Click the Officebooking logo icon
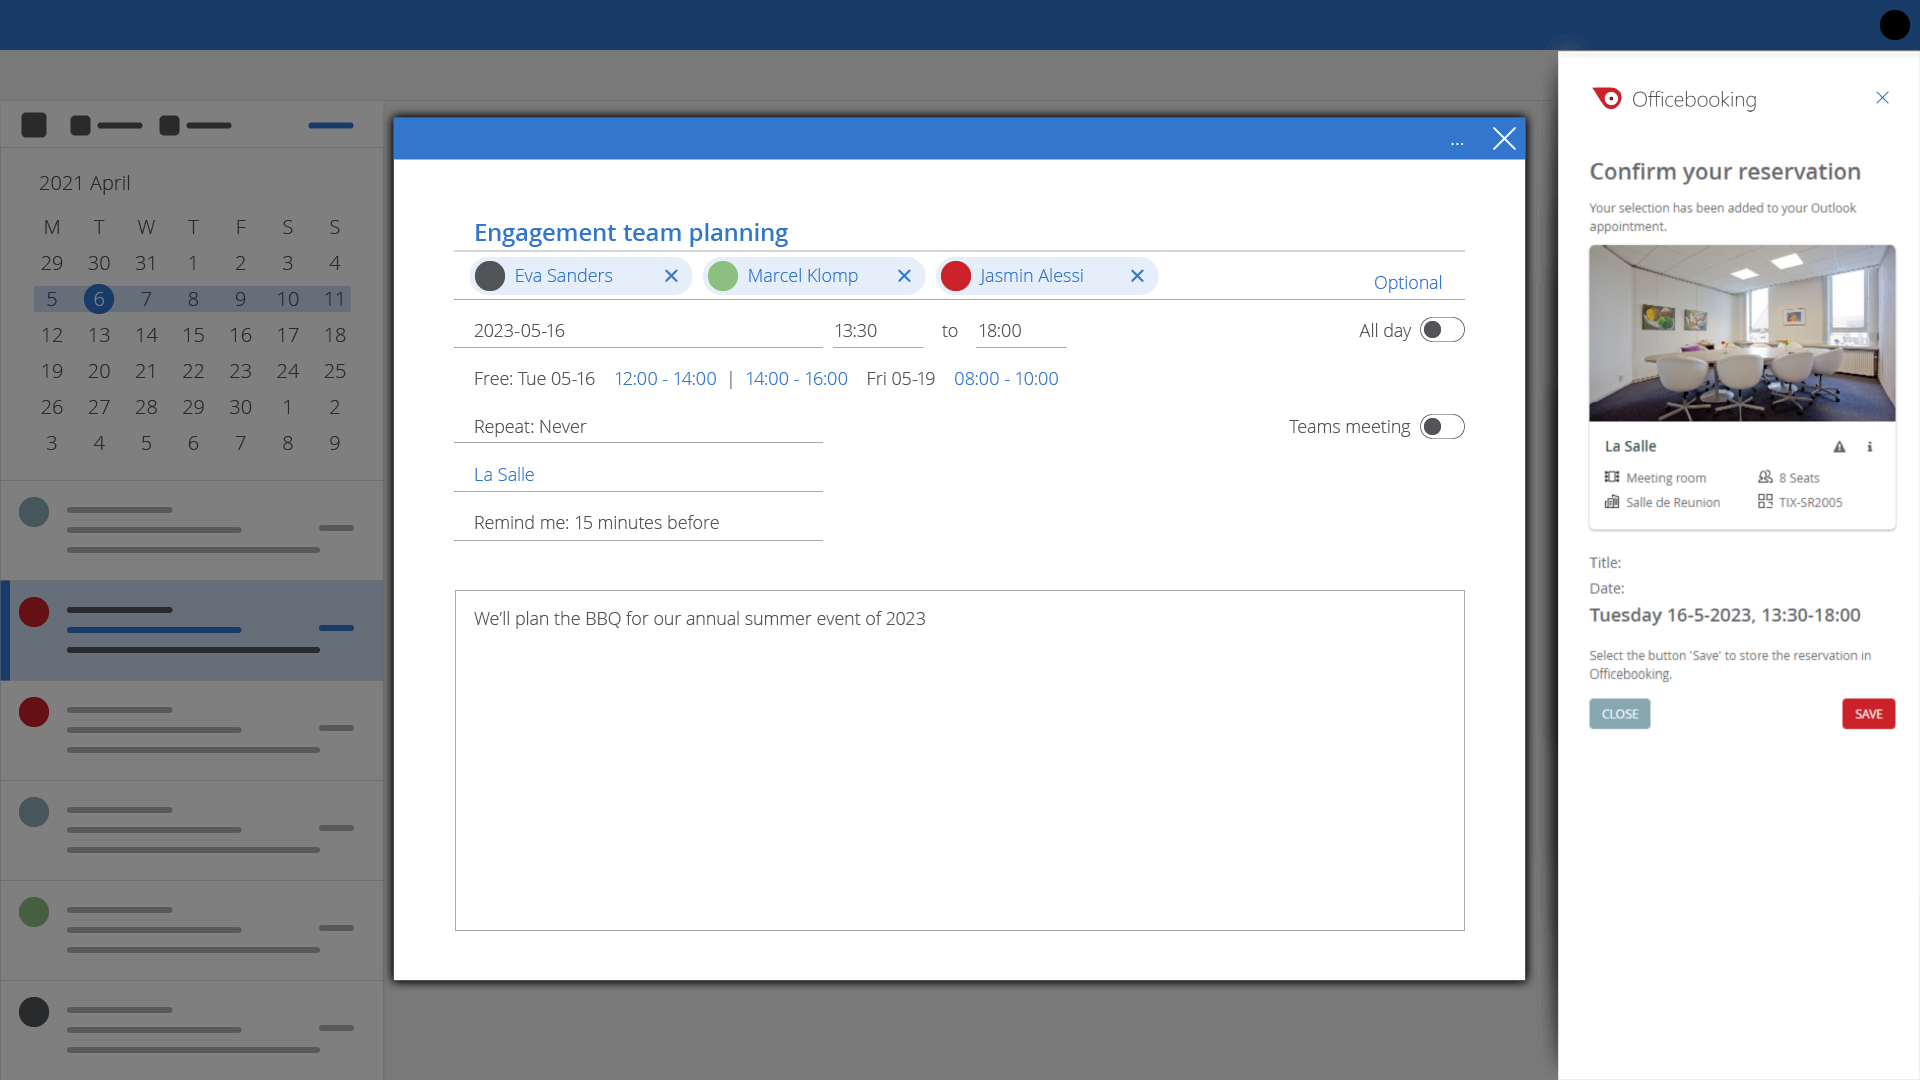The image size is (1920, 1080). [x=1607, y=99]
